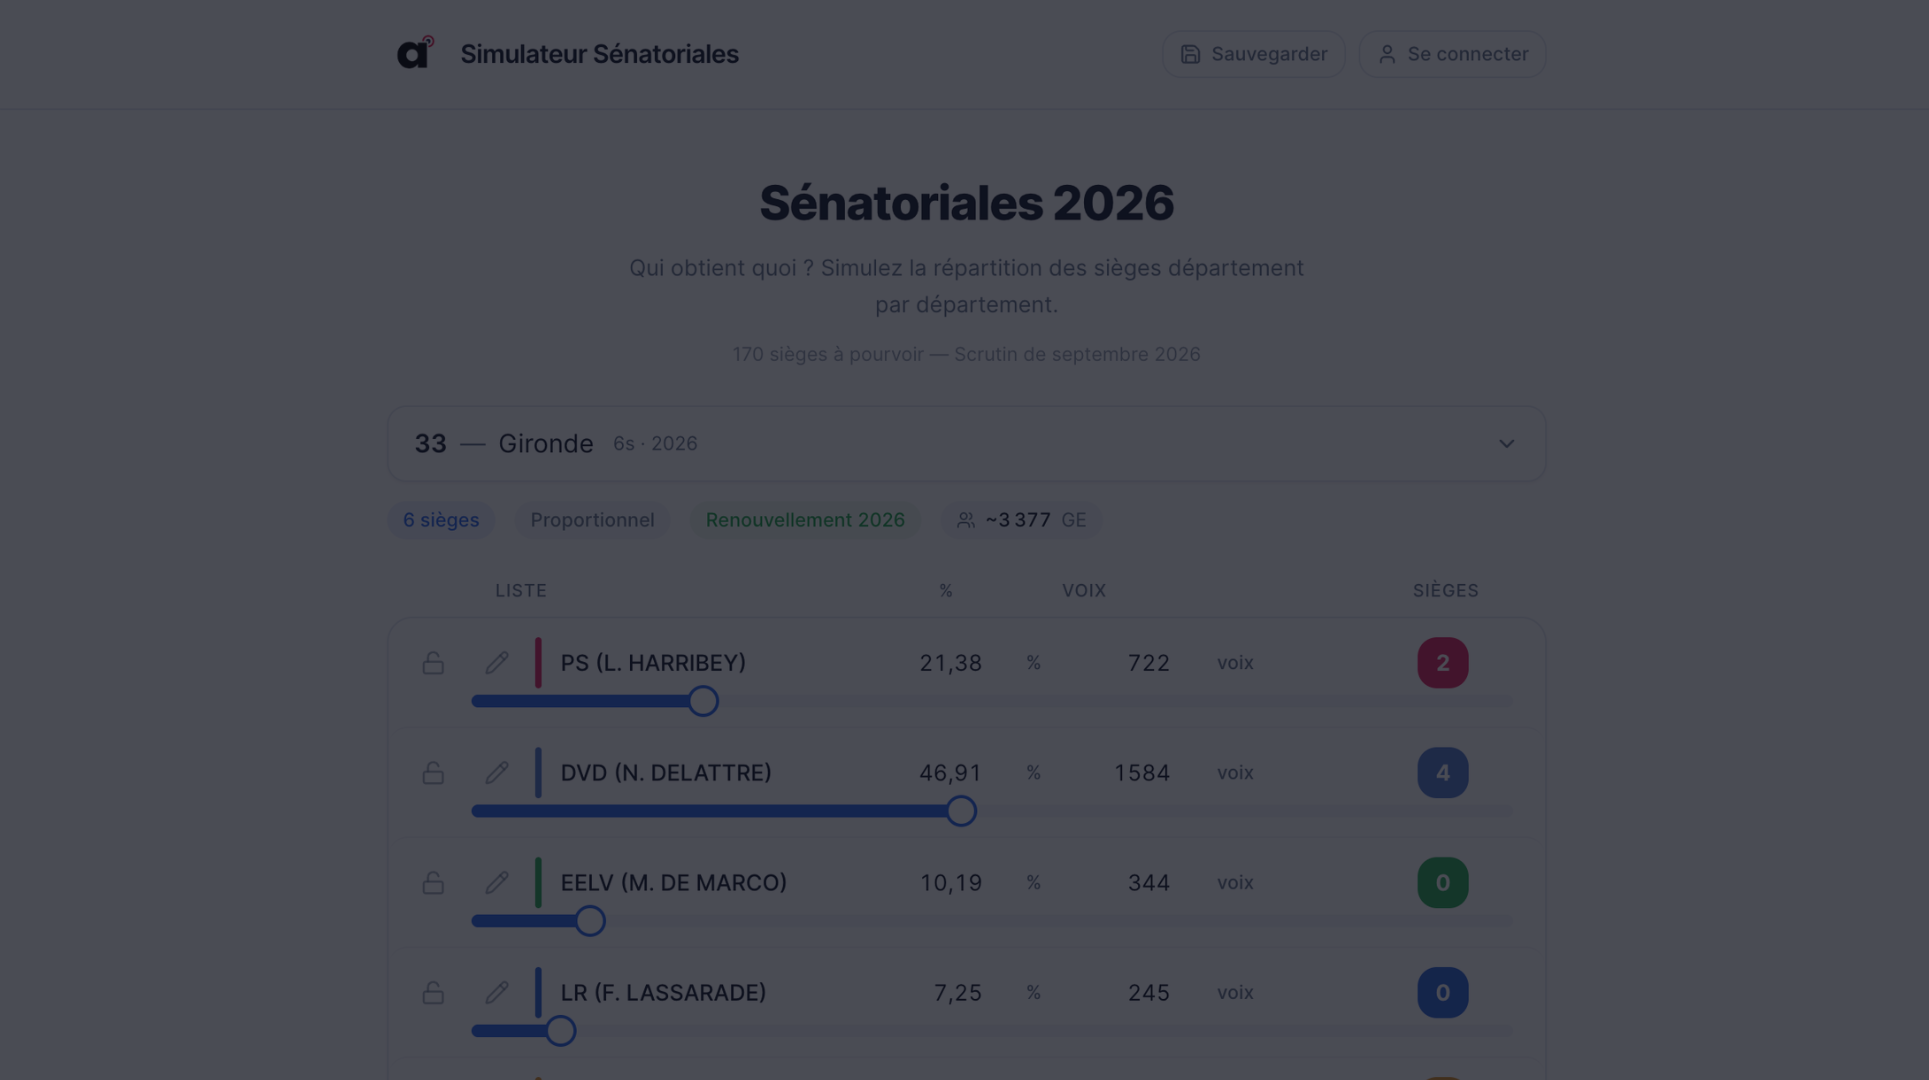The width and height of the screenshot is (1929, 1080).
Task: Click the PS seats badge showing 2
Action: point(1442,662)
